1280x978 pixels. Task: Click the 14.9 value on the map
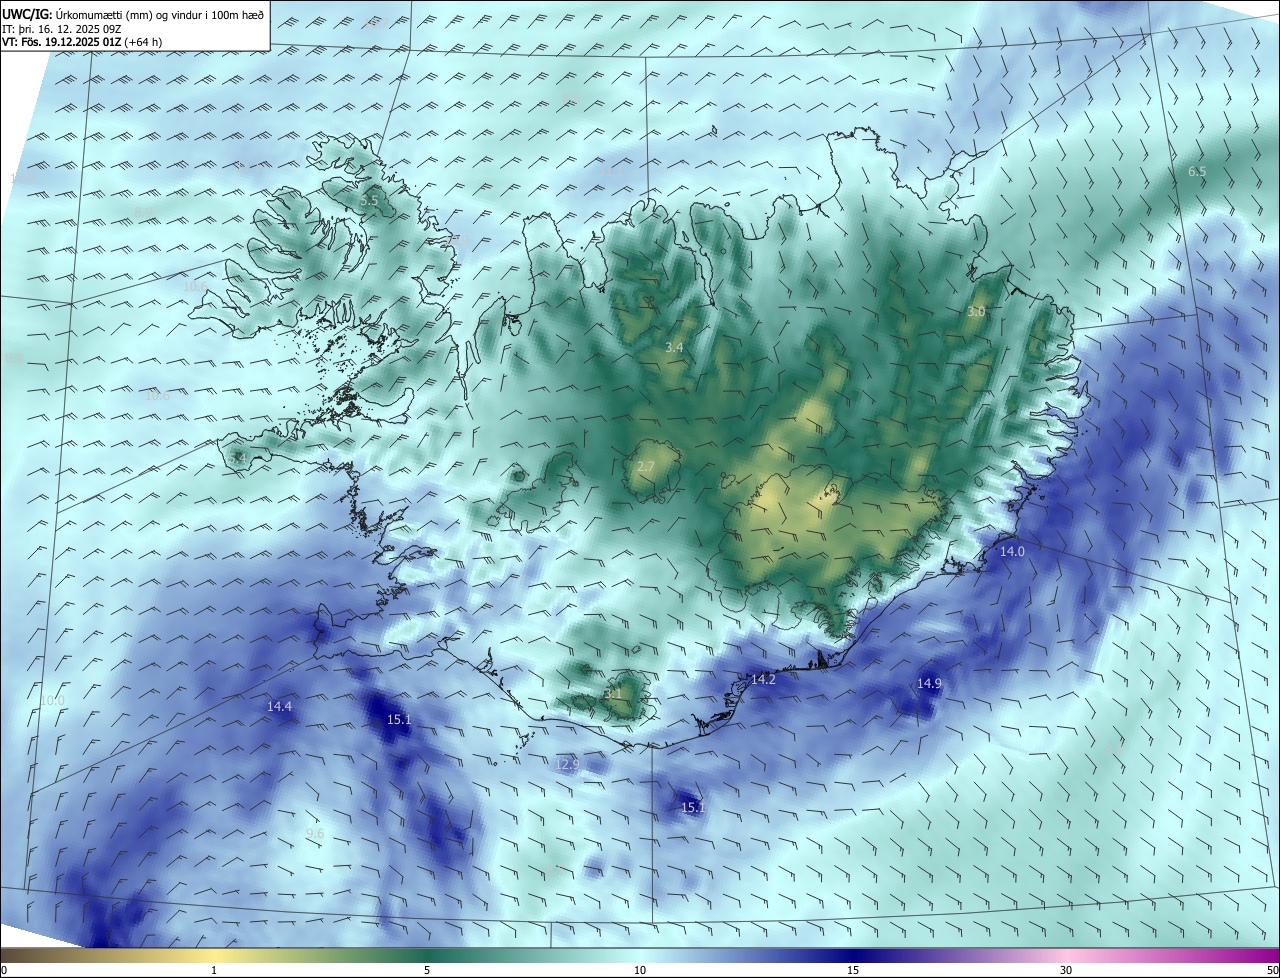click(929, 683)
